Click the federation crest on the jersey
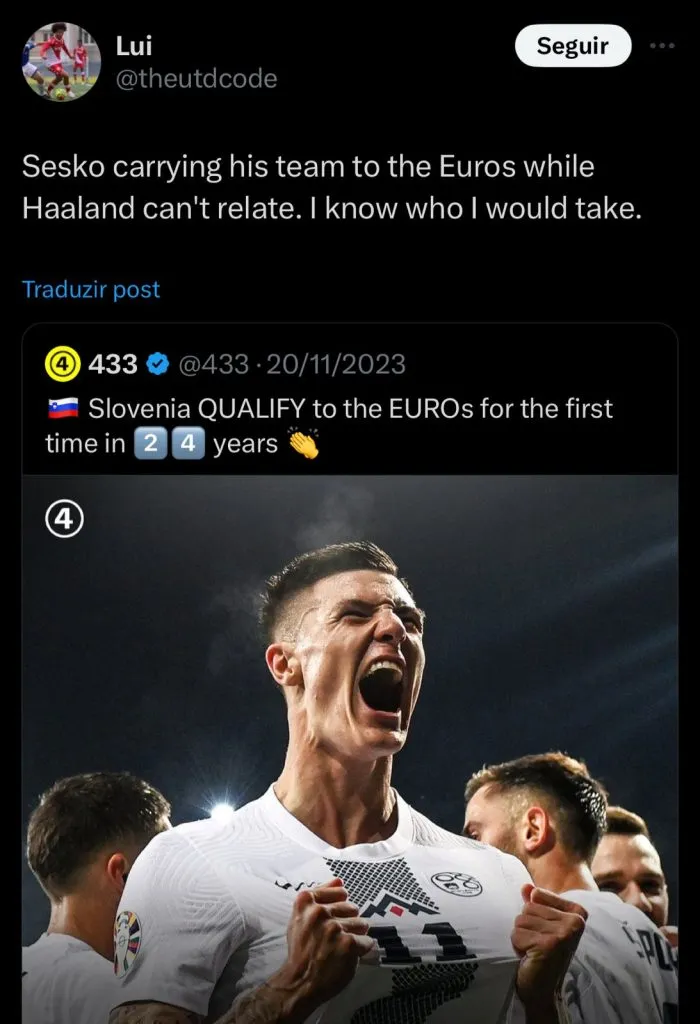 pyautogui.click(x=456, y=883)
